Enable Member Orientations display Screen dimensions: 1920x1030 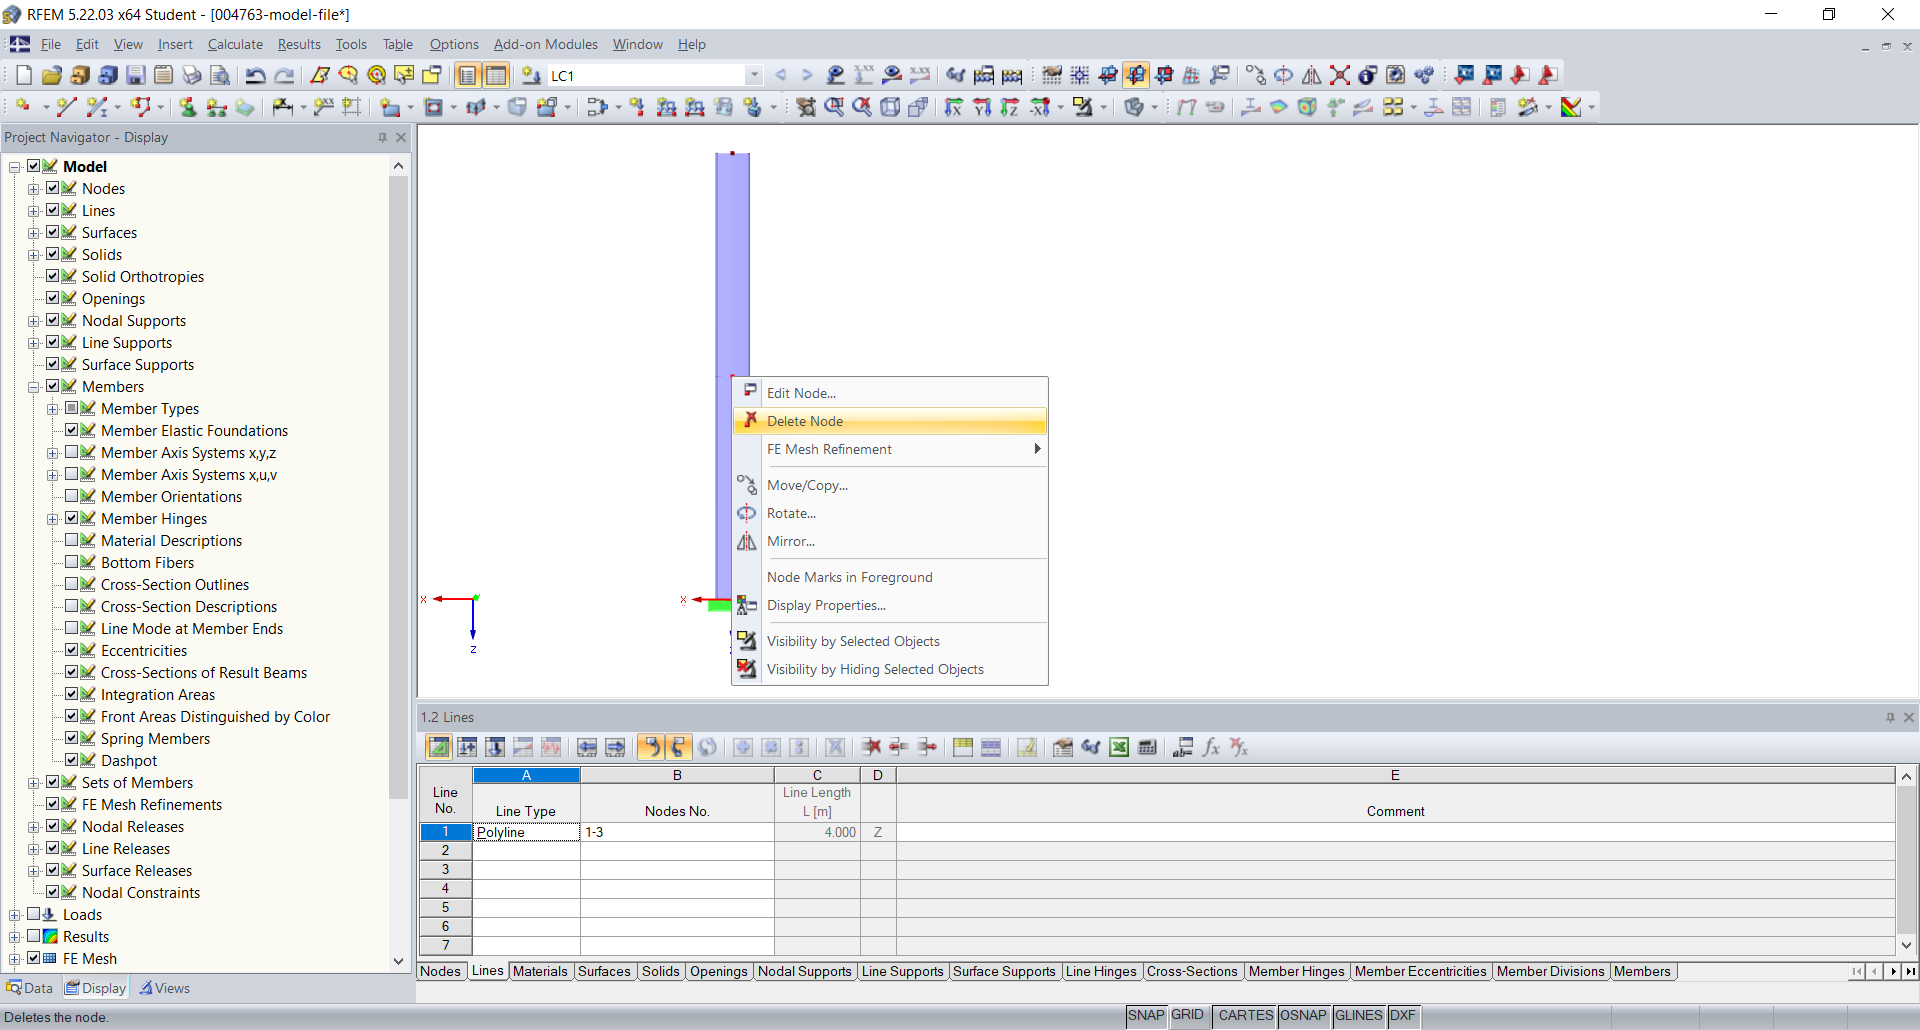point(72,496)
